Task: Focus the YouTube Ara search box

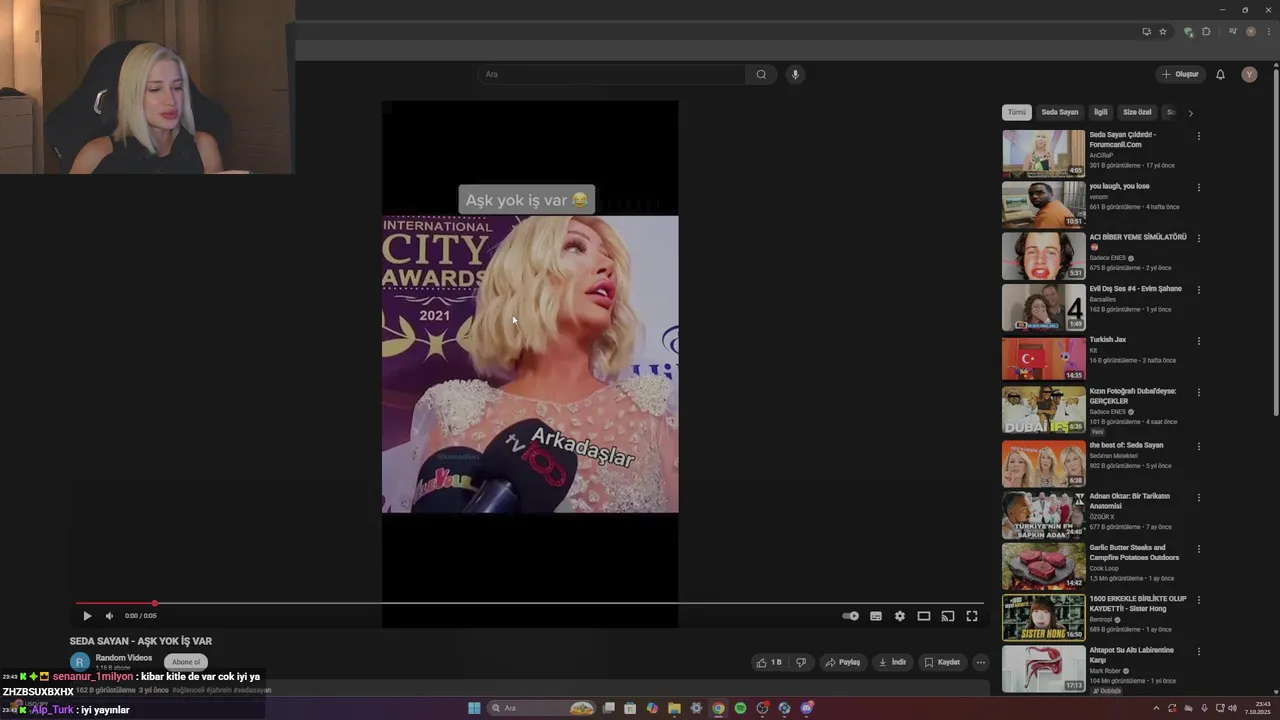Action: [x=612, y=74]
